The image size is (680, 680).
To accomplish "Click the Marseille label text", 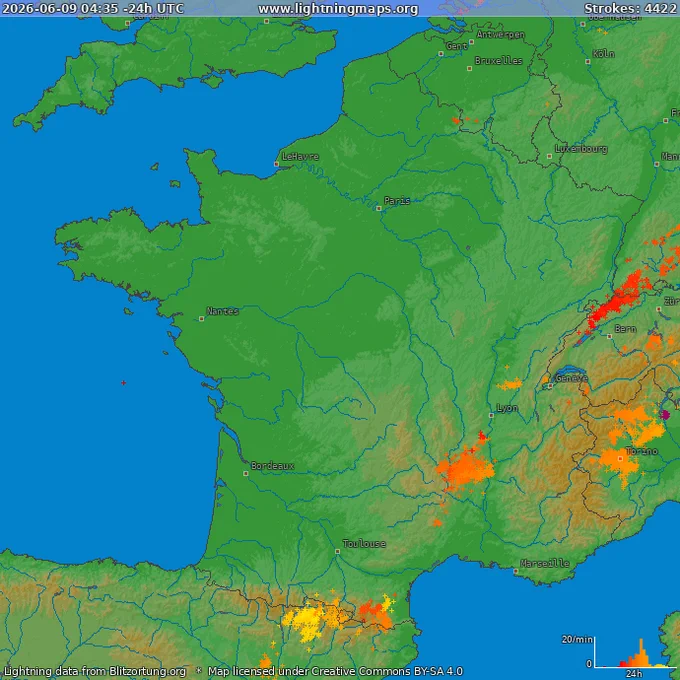I will point(545,563).
